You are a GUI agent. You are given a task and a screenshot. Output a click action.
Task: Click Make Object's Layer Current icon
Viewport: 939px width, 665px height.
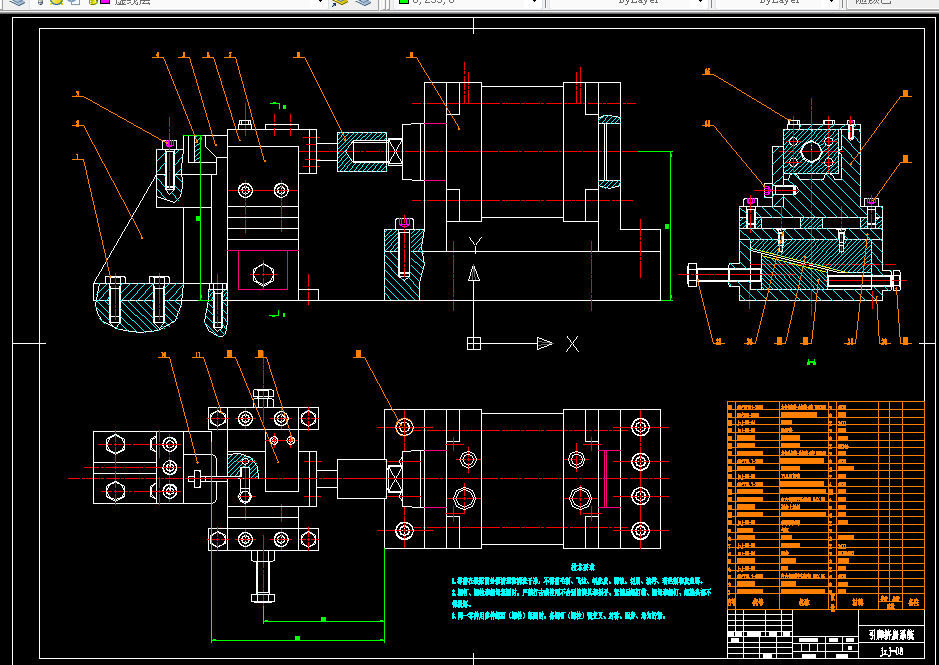[340, 2]
